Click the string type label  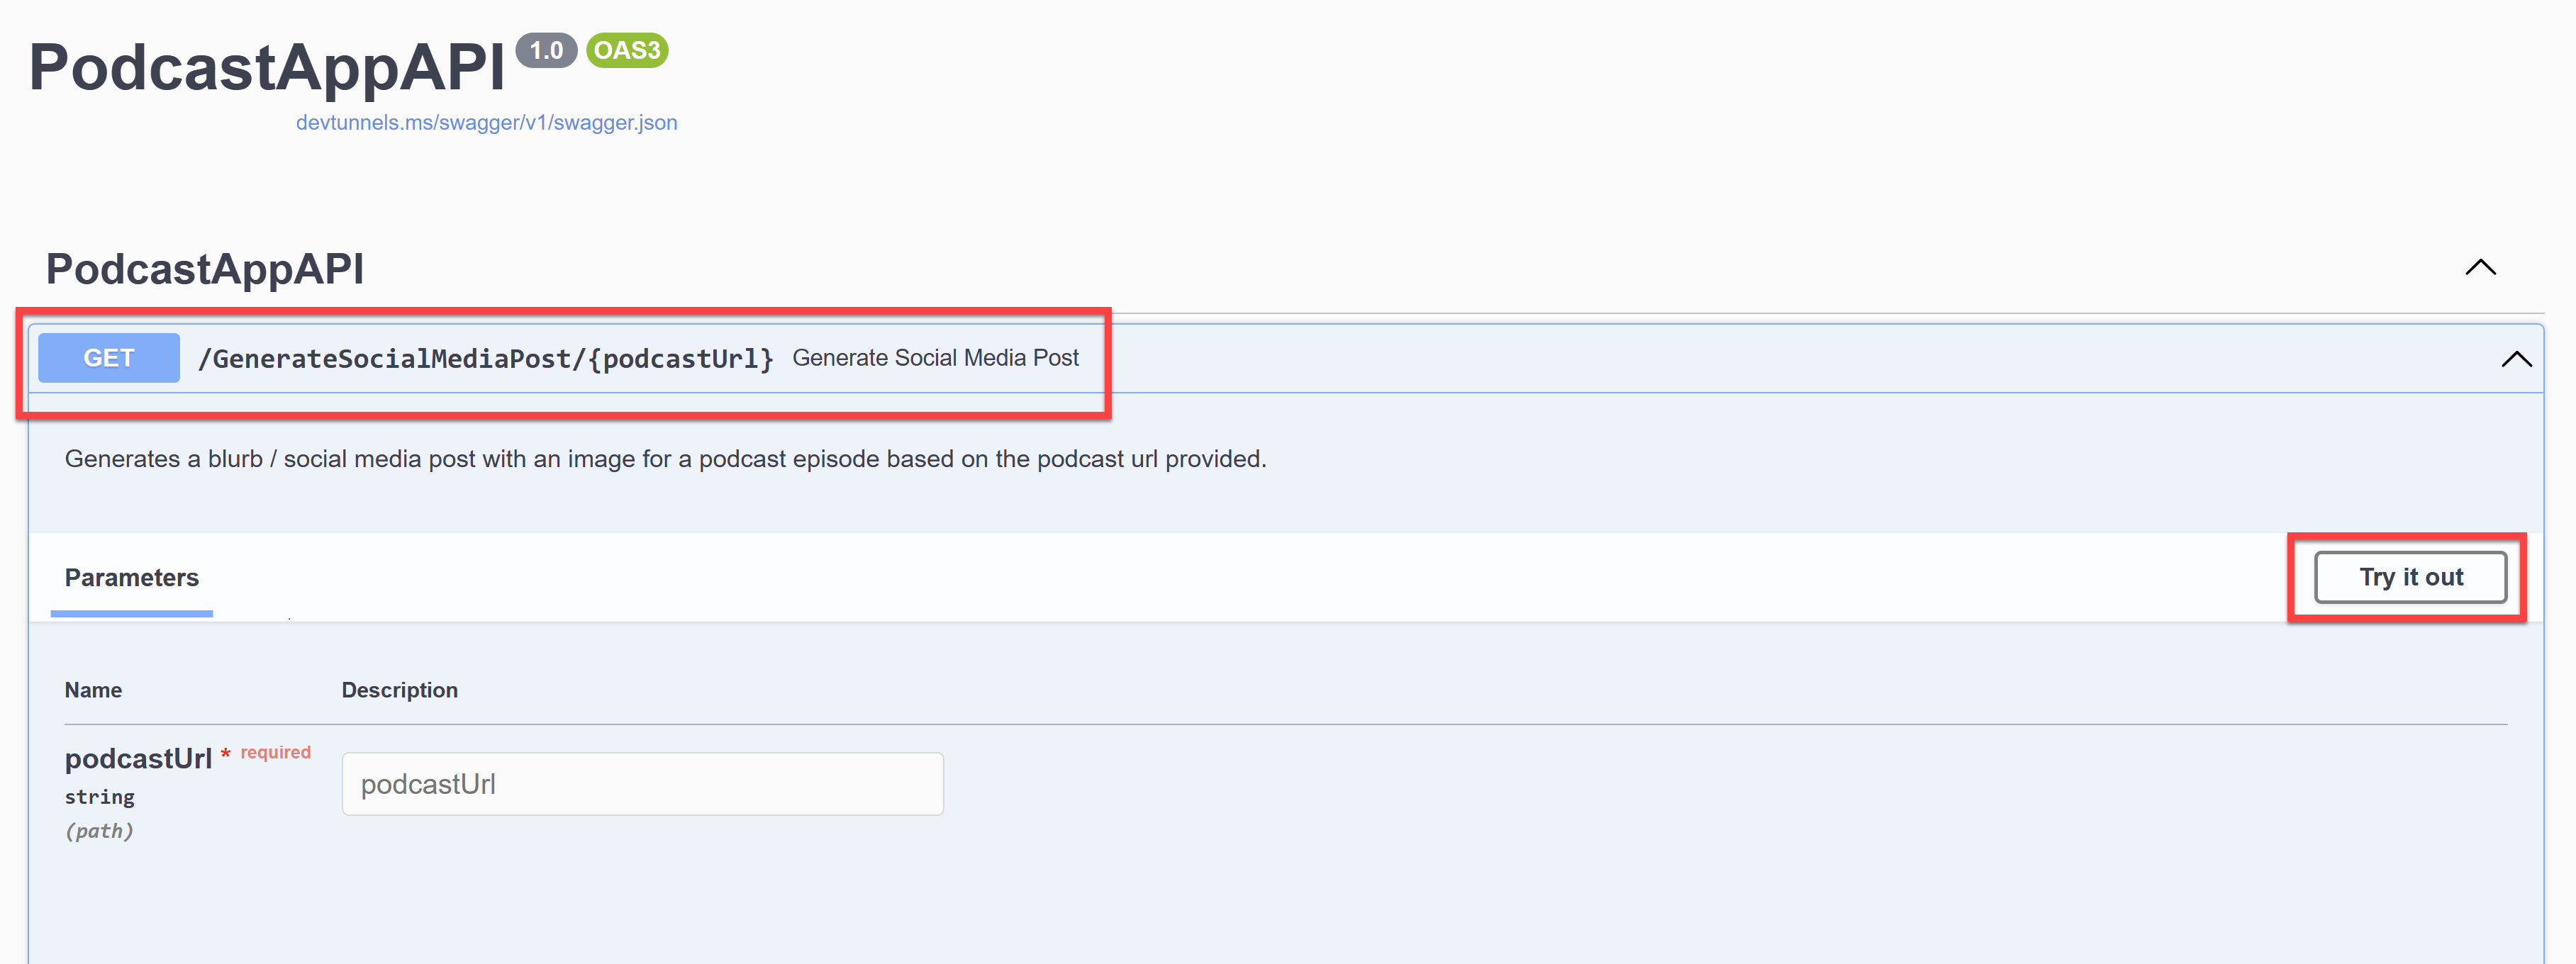coord(99,796)
